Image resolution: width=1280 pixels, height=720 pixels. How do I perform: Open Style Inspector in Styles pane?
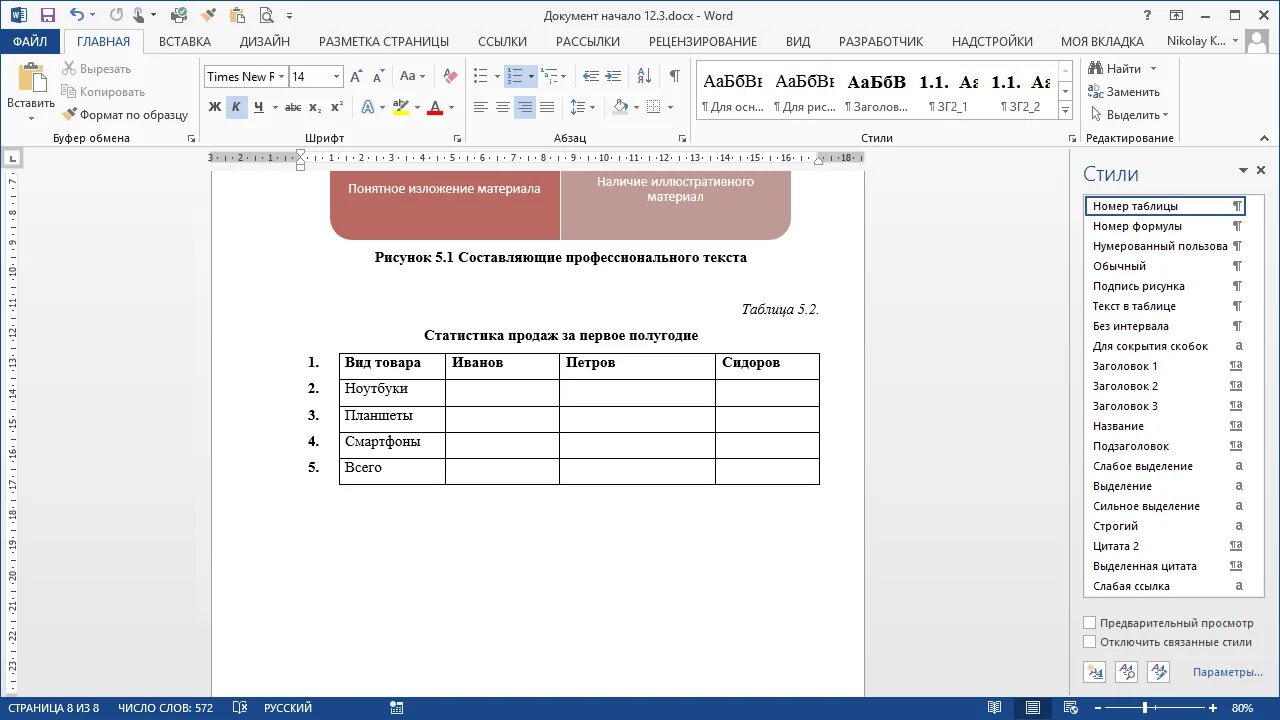point(1127,672)
